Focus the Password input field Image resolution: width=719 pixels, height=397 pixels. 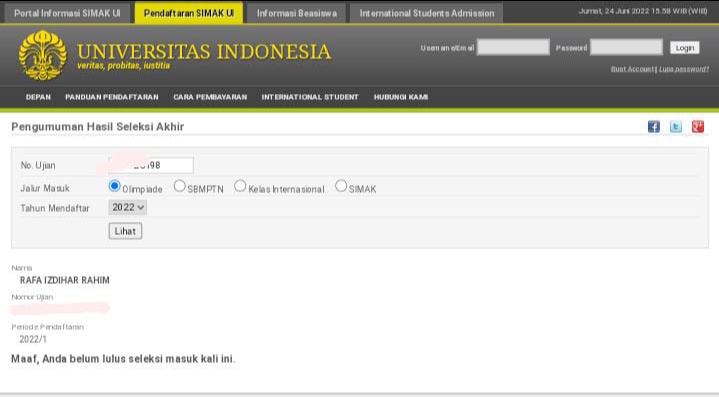pos(626,47)
